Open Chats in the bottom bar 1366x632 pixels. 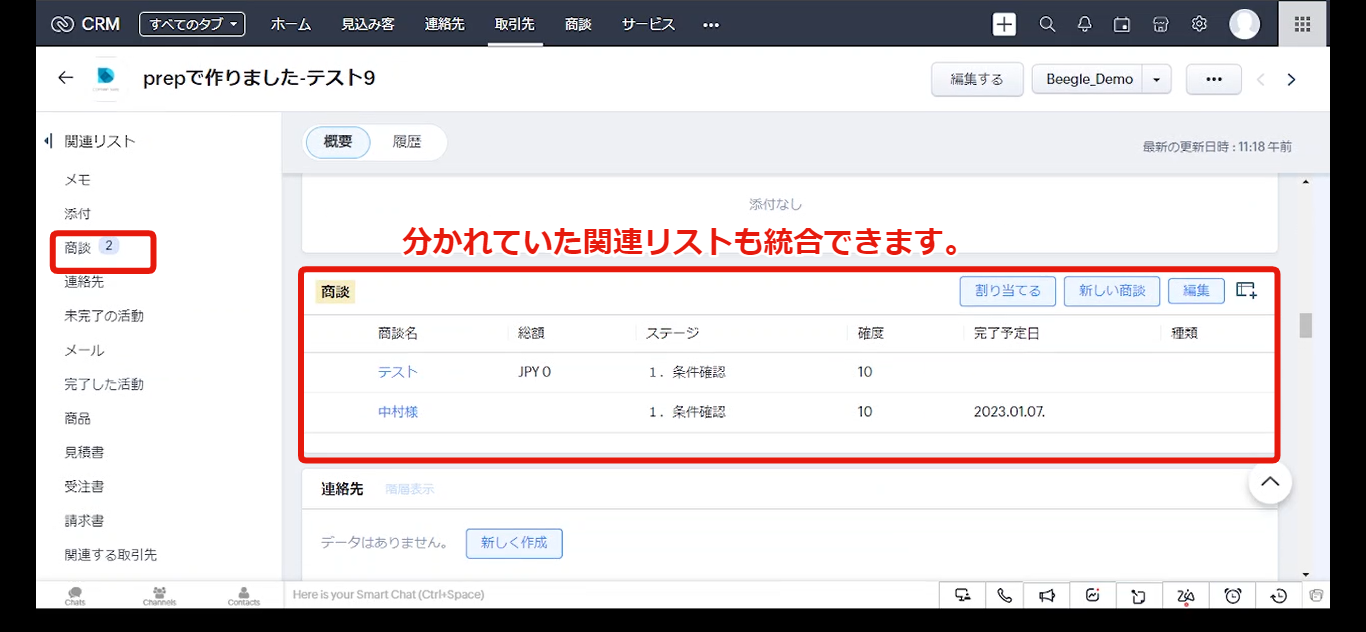click(x=75, y=596)
